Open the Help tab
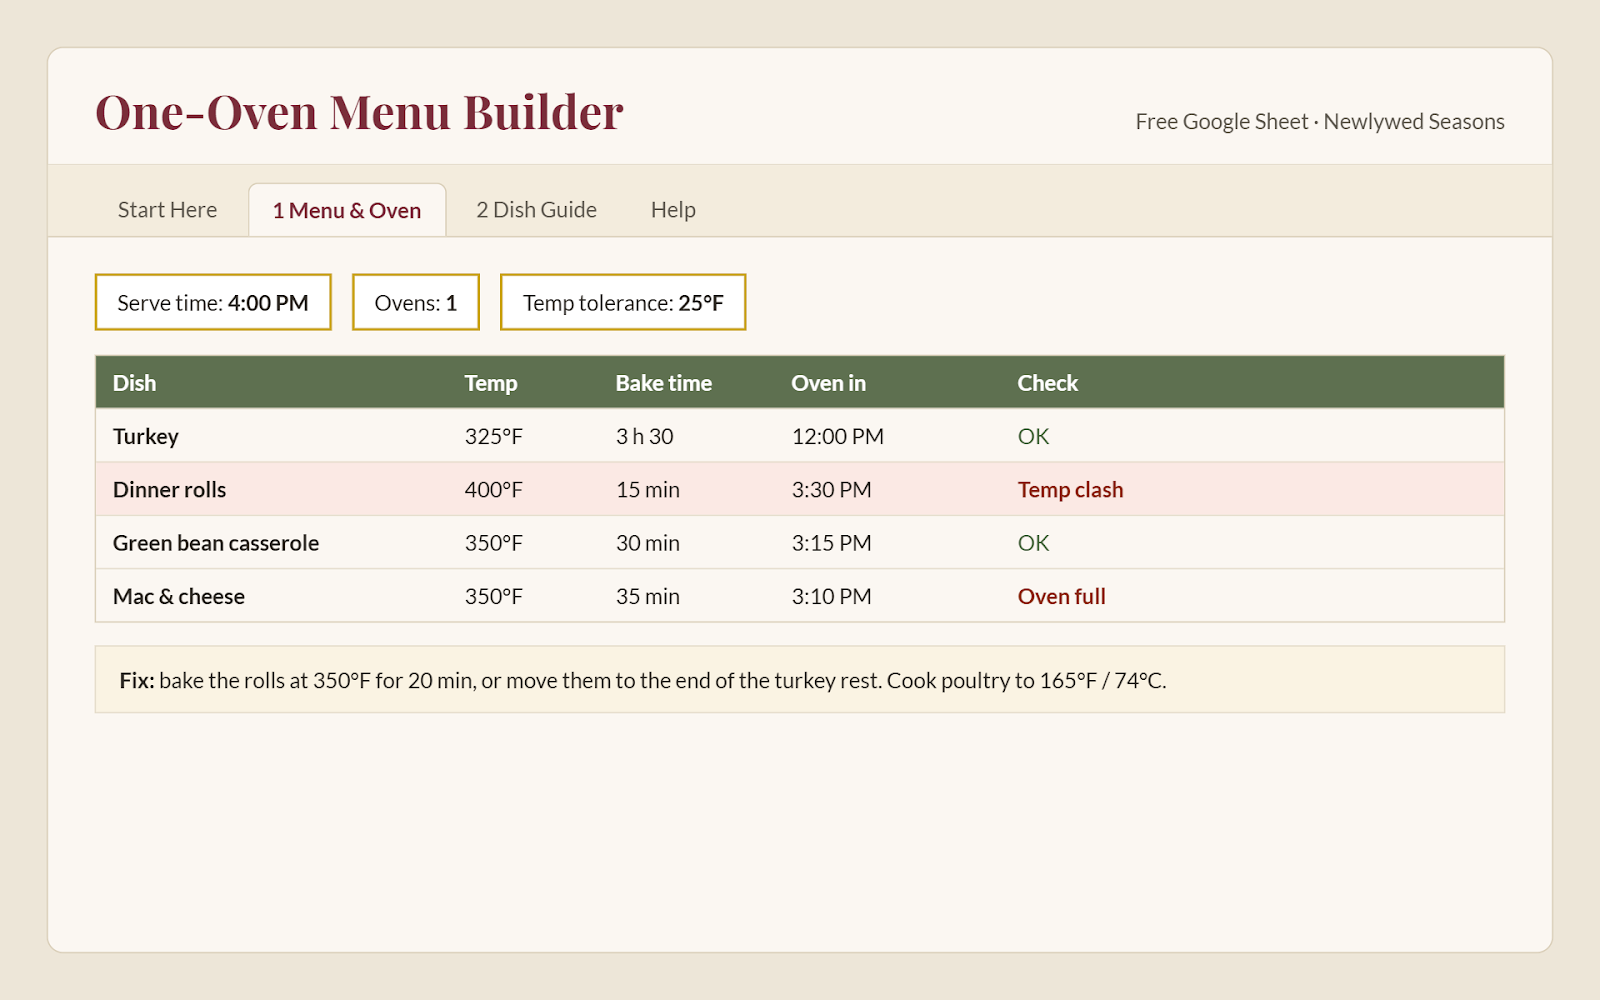The height and width of the screenshot is (1000, 1600). (673, 210)
